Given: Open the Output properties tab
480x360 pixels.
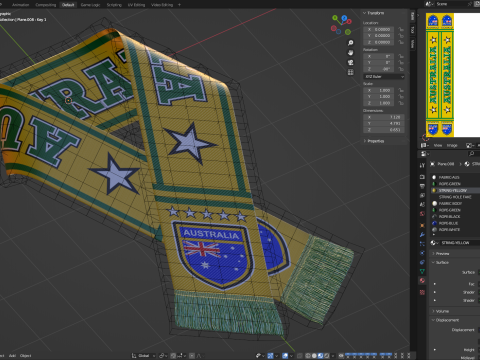Looking at the screenshot, I should (422, 186).
